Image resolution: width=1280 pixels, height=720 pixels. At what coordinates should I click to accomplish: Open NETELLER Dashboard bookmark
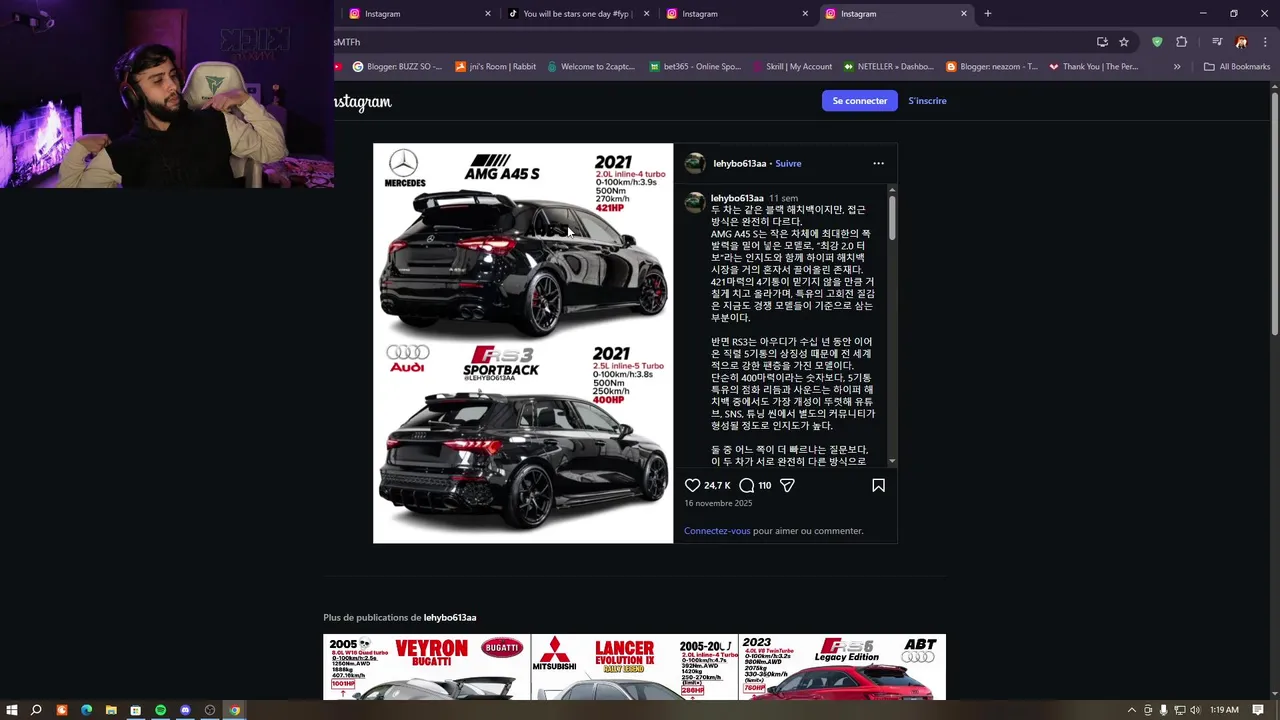(888, 67)
